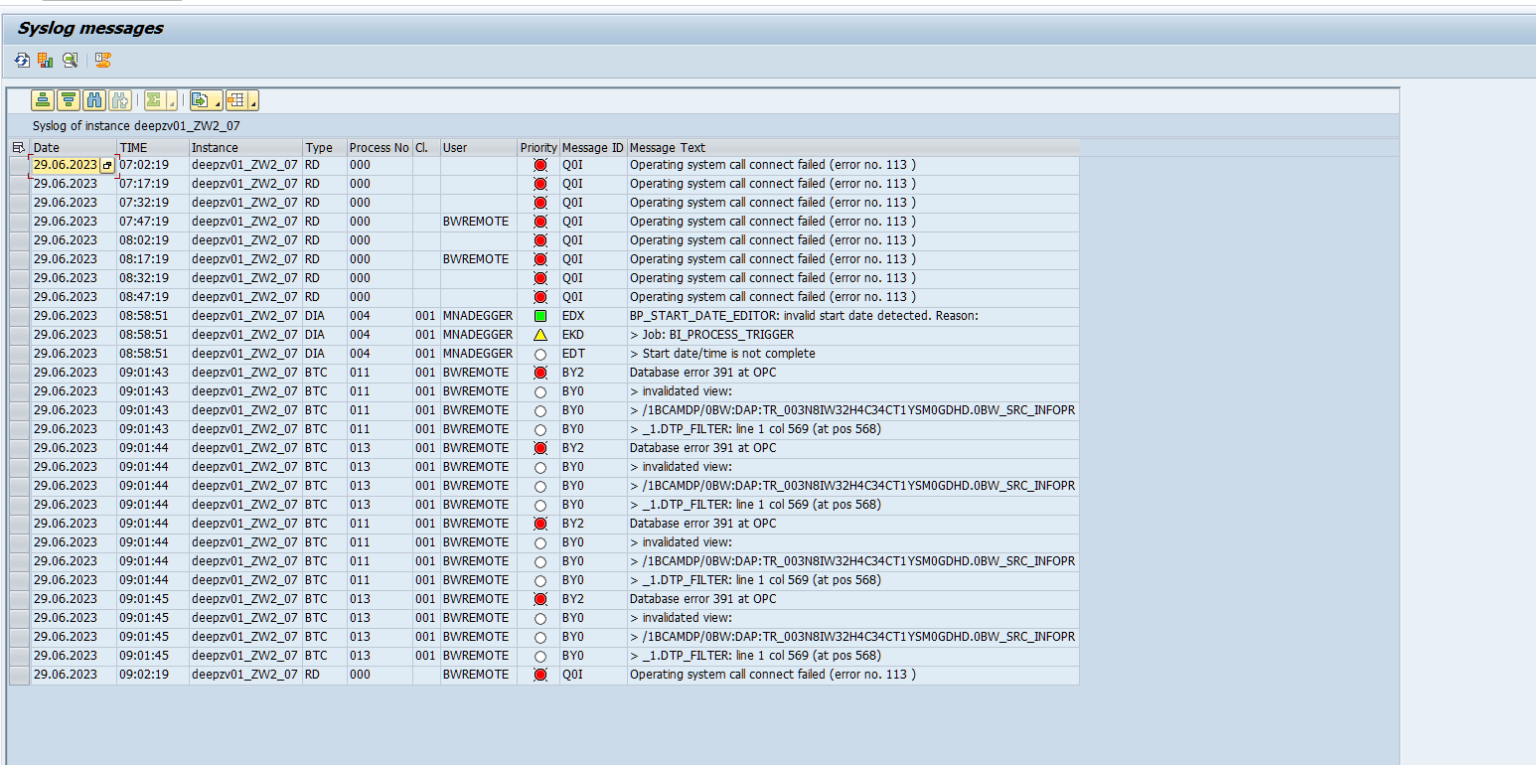Viewport: 1536px width, 765px height.
Task: Click the red priority icon on the first row
Action: pos(538,164)
